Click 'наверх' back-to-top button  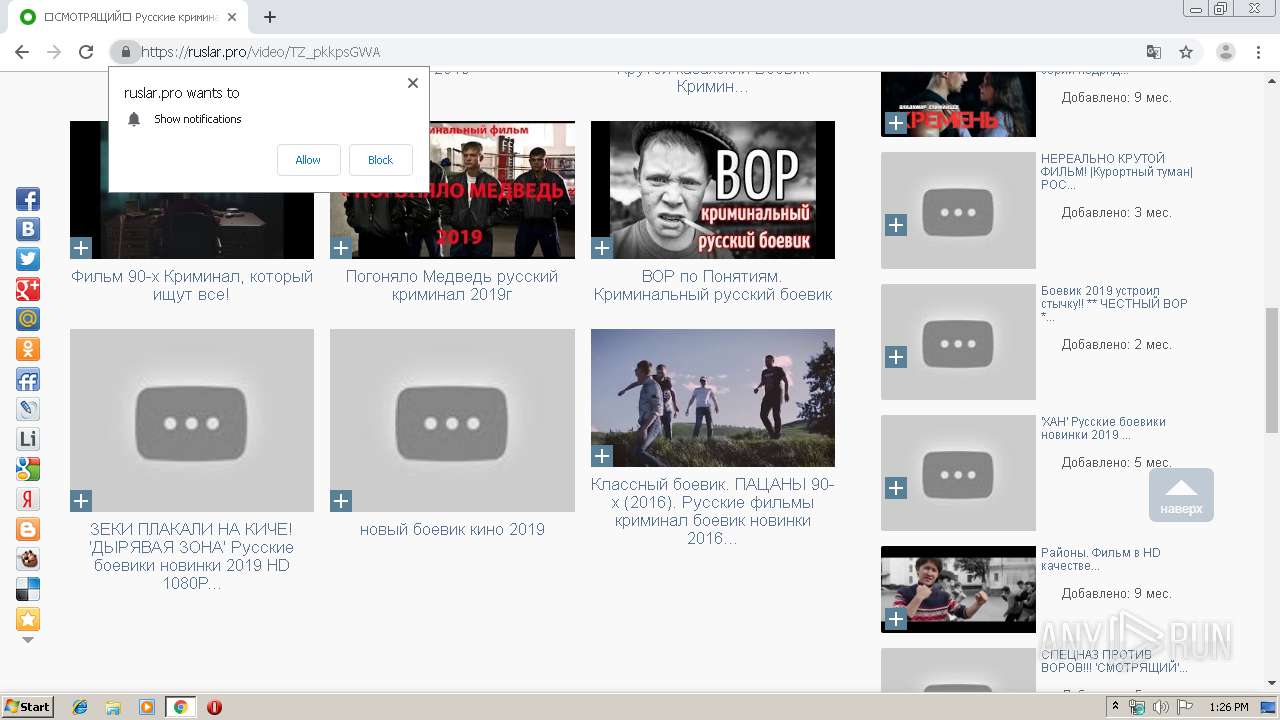1181,495
